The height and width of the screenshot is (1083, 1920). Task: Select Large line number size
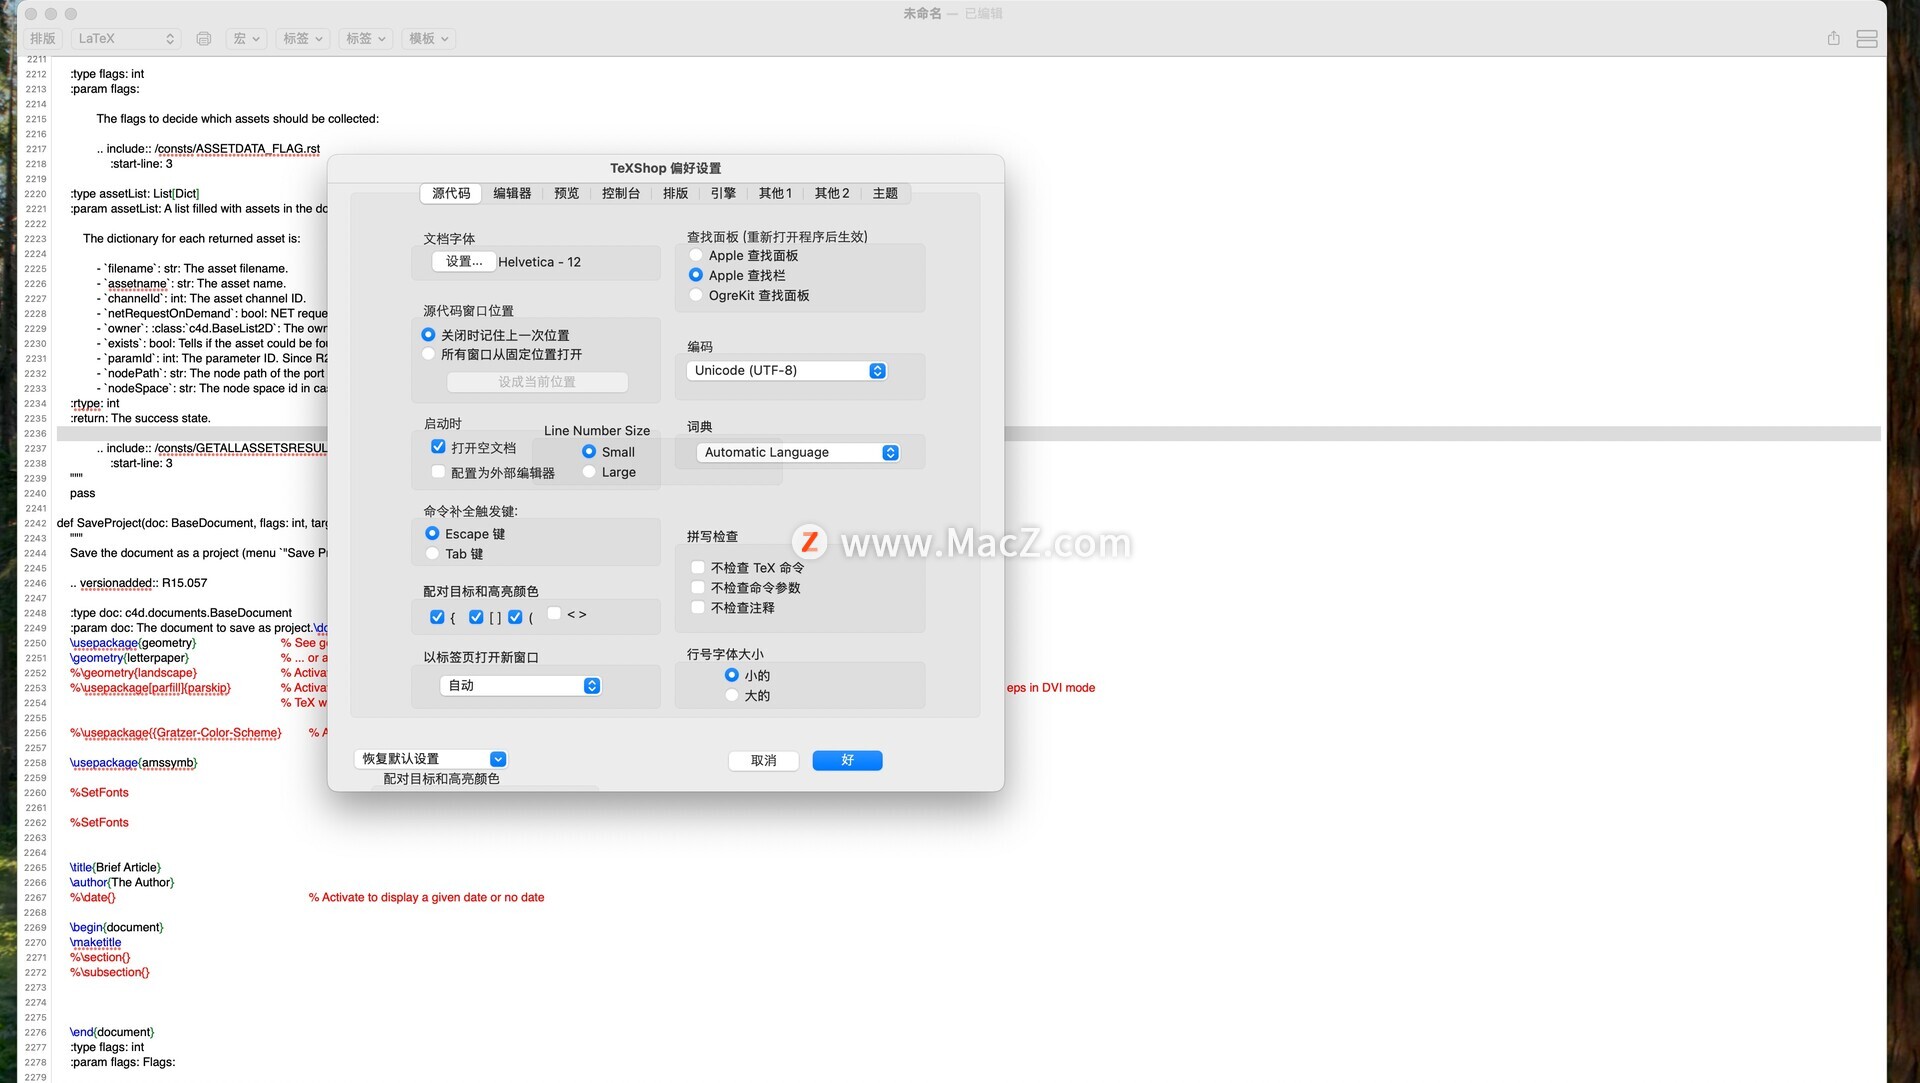(589, 472)
